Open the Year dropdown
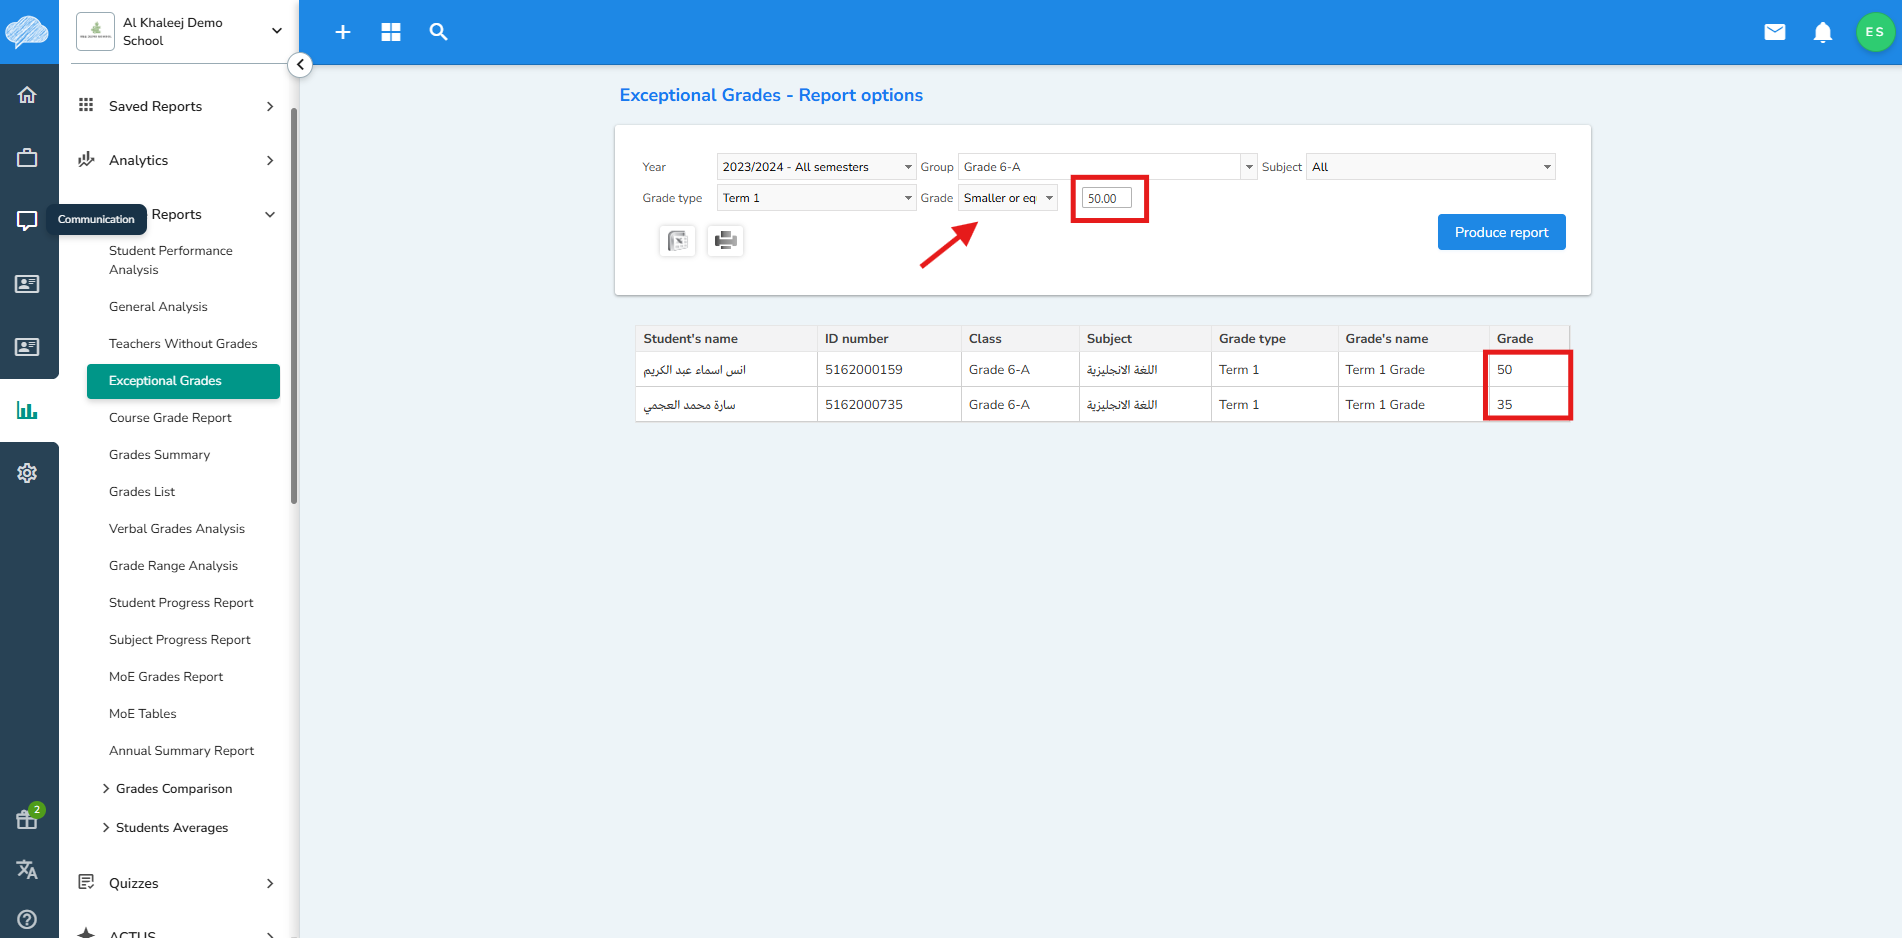Image resolution: width=1902 pixels, height=938 pixels. click(x=816, y=167)
